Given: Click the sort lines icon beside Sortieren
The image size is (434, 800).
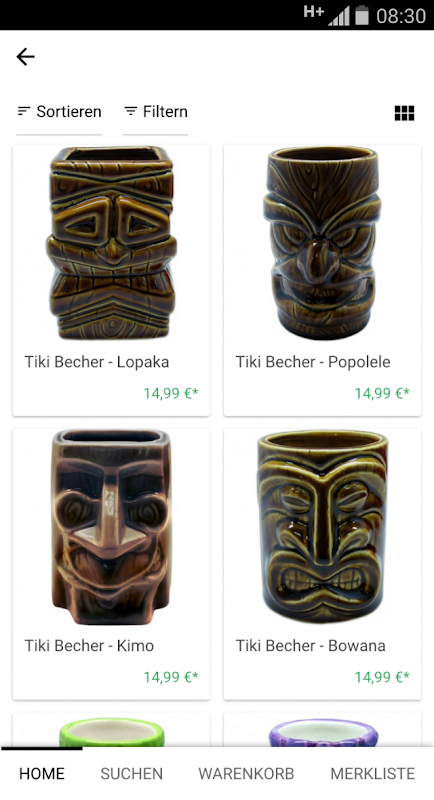Looking at the screenshot, I should [x=23, y=111].
